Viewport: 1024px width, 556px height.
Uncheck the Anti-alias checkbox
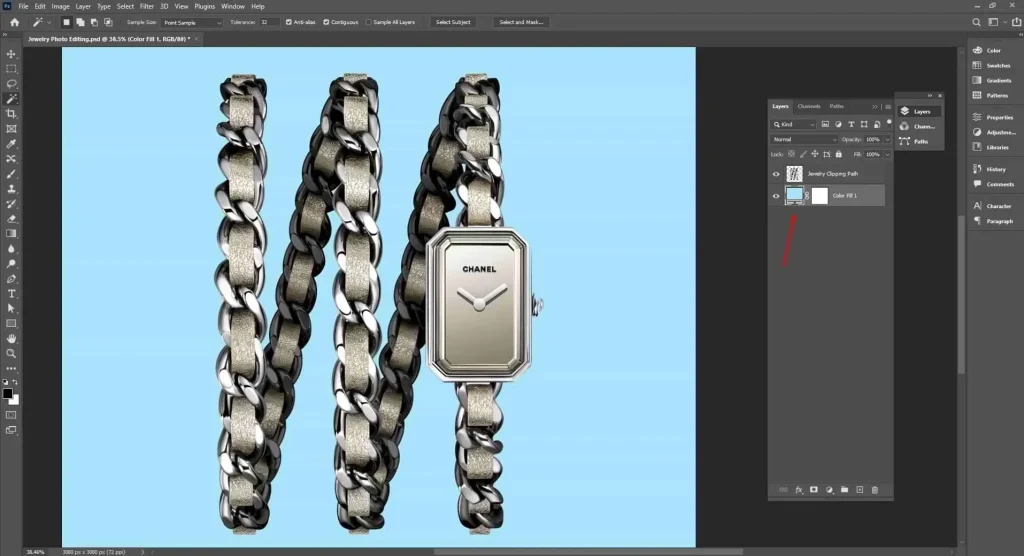pos(289,22)
